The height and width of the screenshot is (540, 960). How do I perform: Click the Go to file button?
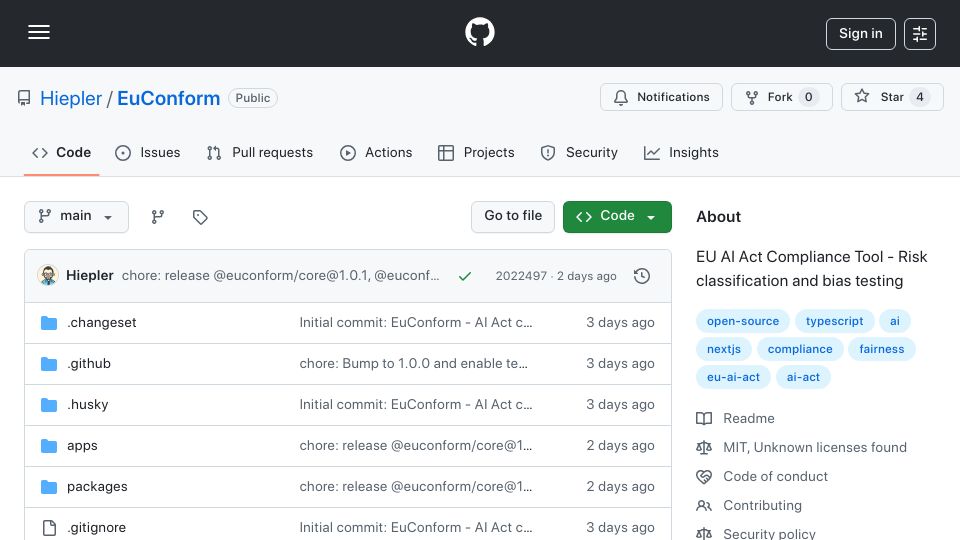coord(513,217)
